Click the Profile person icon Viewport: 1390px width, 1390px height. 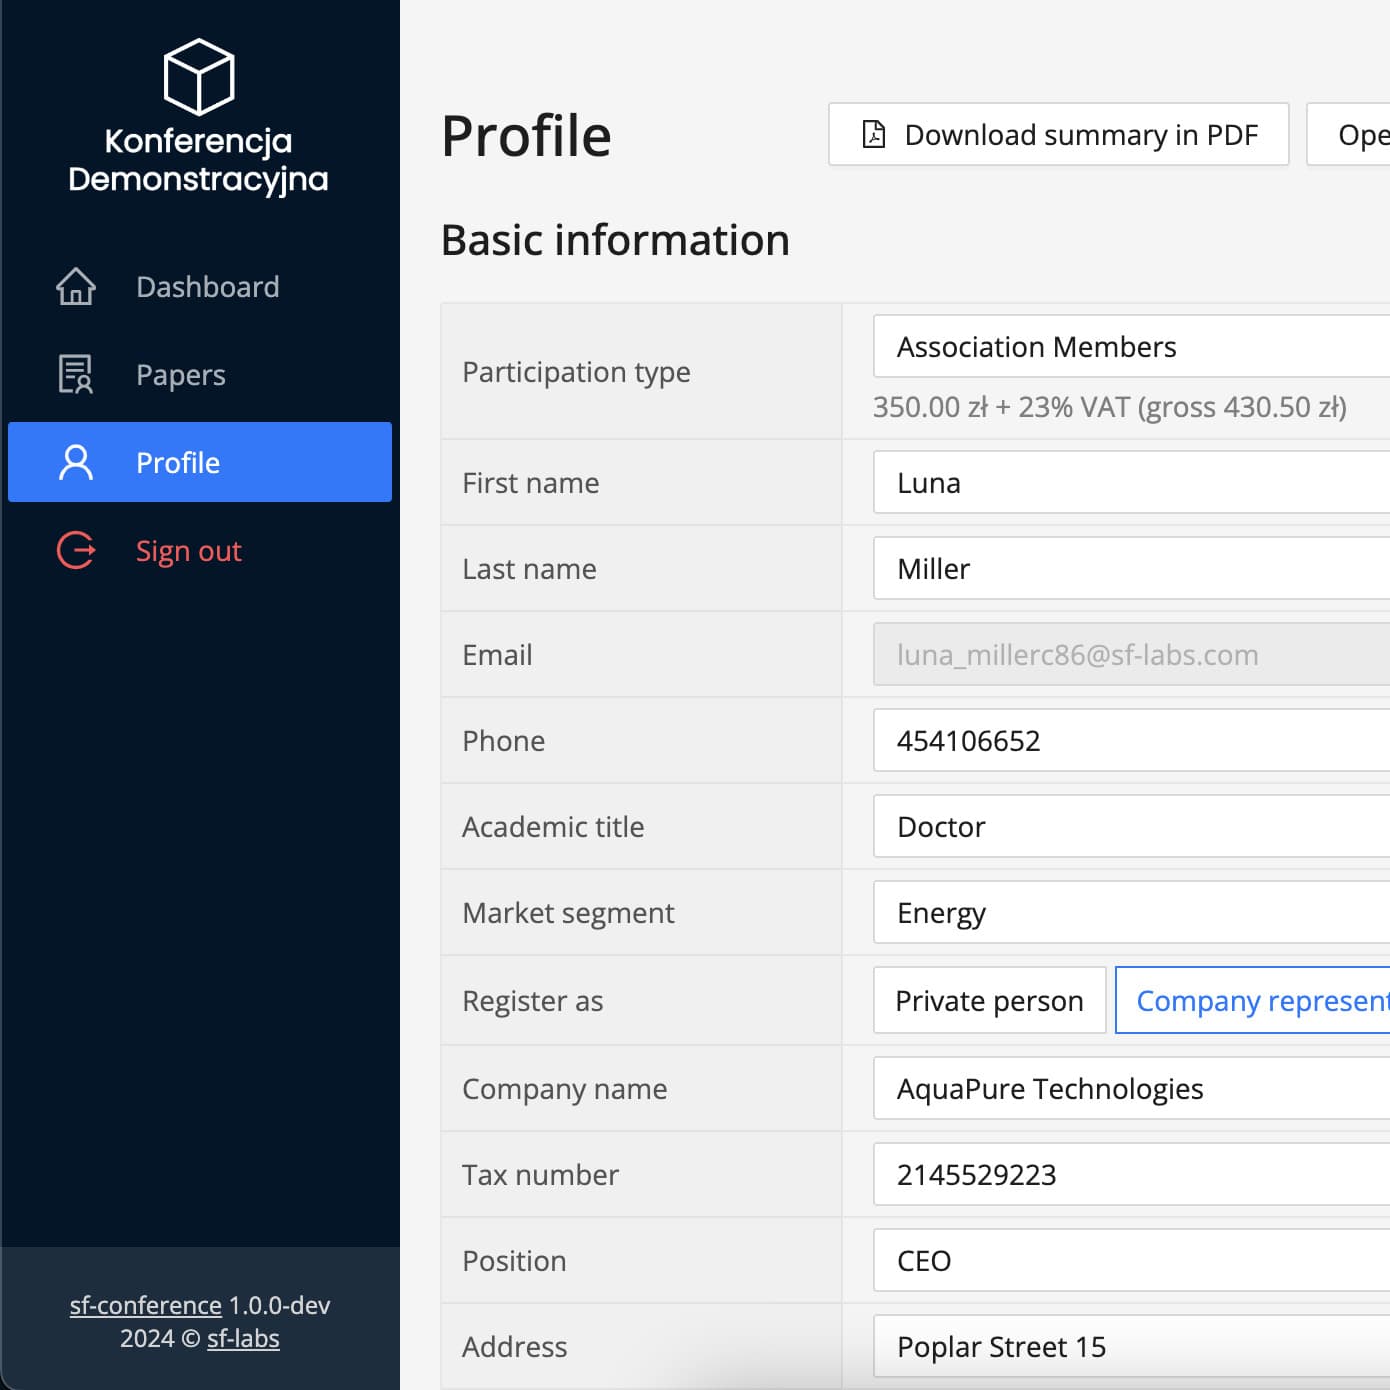click(x=76, y=463)
